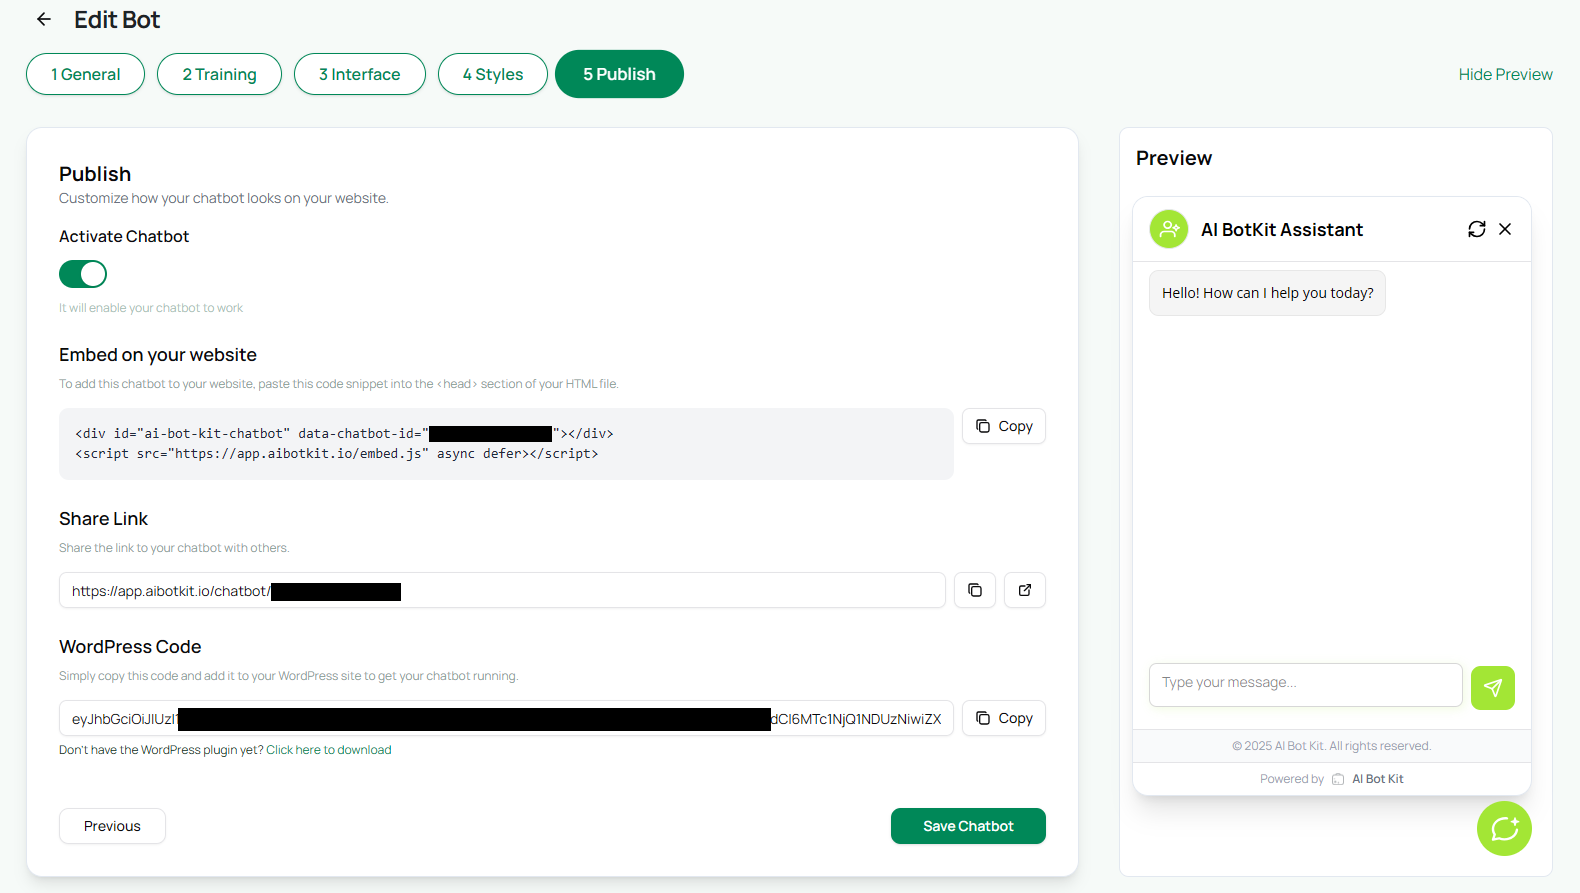This screenshot has width=1580, height=893.
Task: Click the Hide Preview link
Action: (x=1505, y=74)
